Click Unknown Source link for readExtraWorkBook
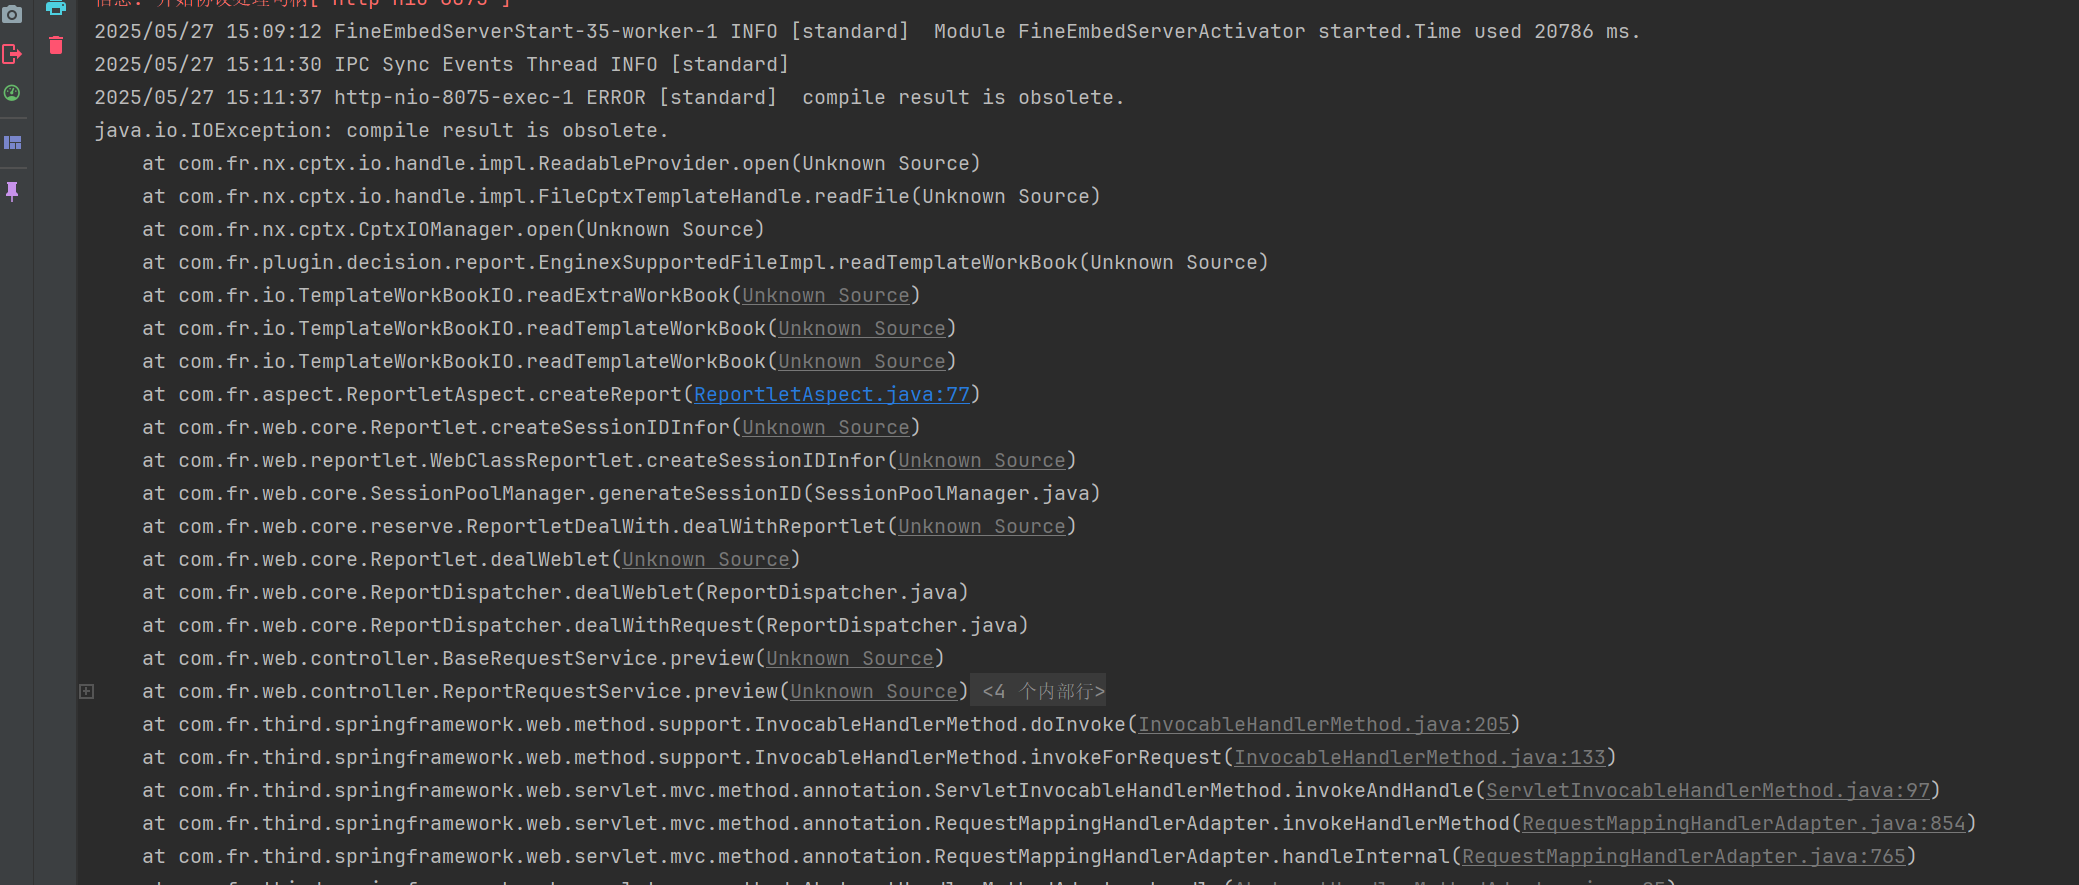The width and height of the screenshot is (2079, 885). pos(826,295)
